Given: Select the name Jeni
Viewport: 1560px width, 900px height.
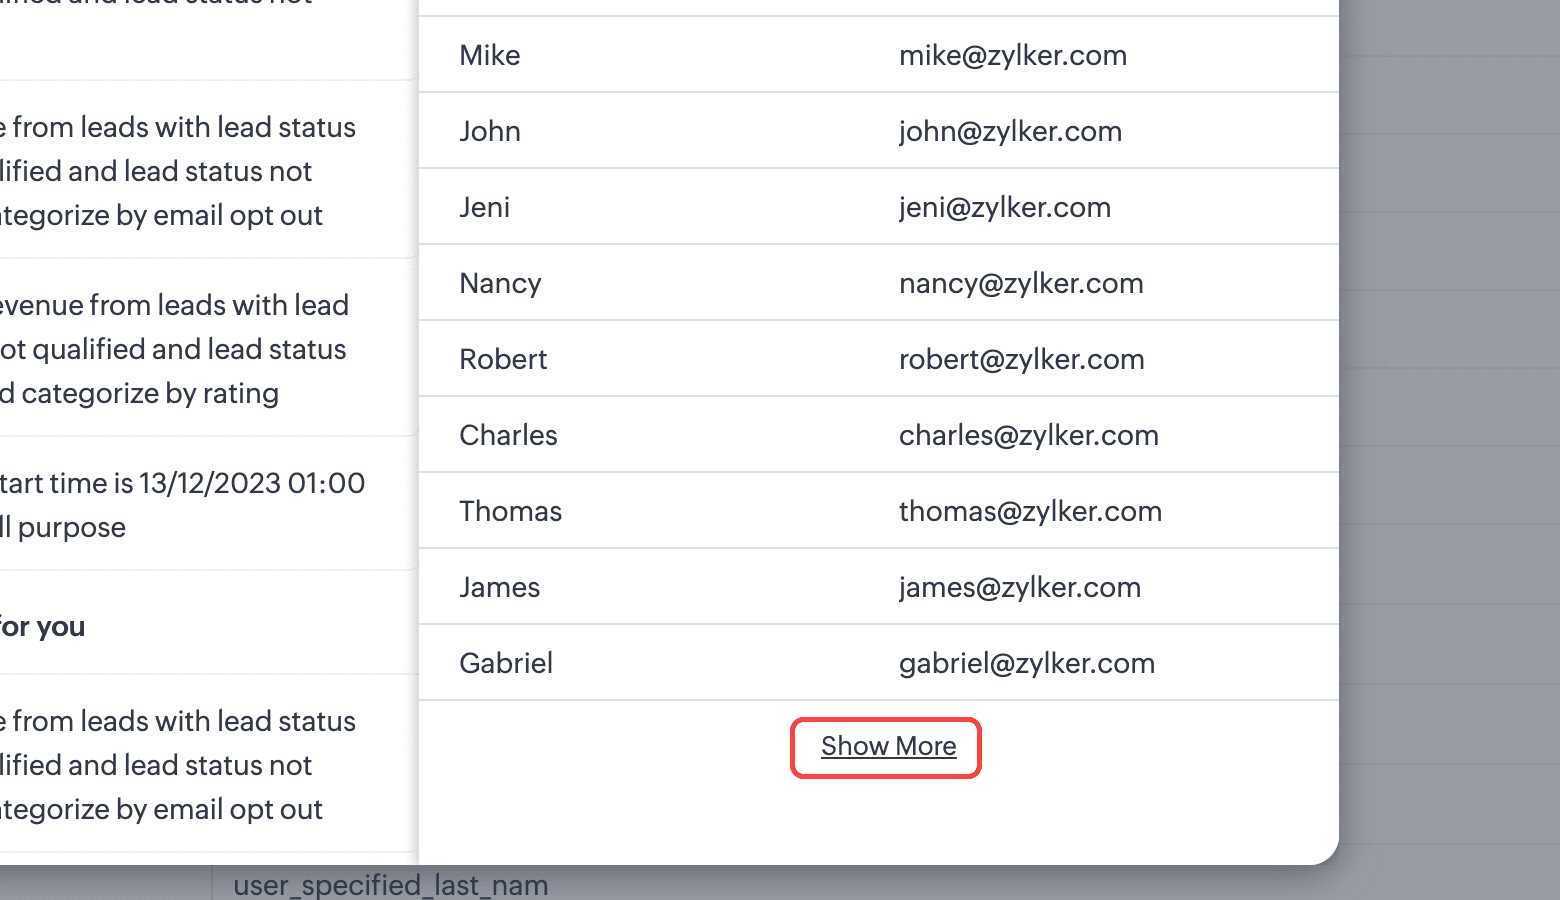Looking at the screenshot, I should pyautogui.click(x=484, y=207).
